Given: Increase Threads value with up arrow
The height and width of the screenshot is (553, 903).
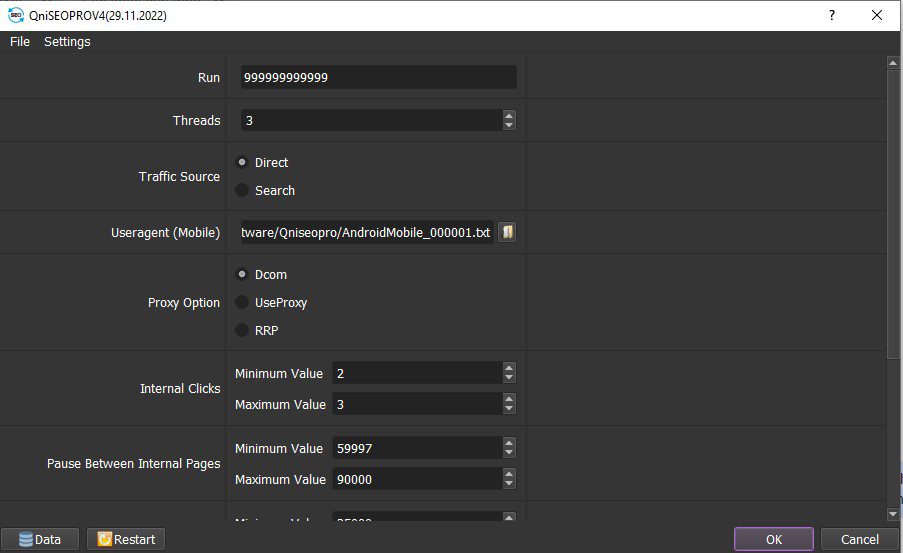Looking at the screenshot, I should coord(509,115).
